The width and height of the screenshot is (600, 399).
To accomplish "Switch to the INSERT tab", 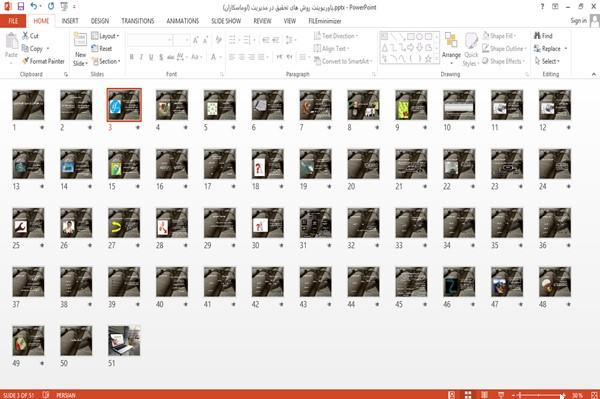I will 70,21.
